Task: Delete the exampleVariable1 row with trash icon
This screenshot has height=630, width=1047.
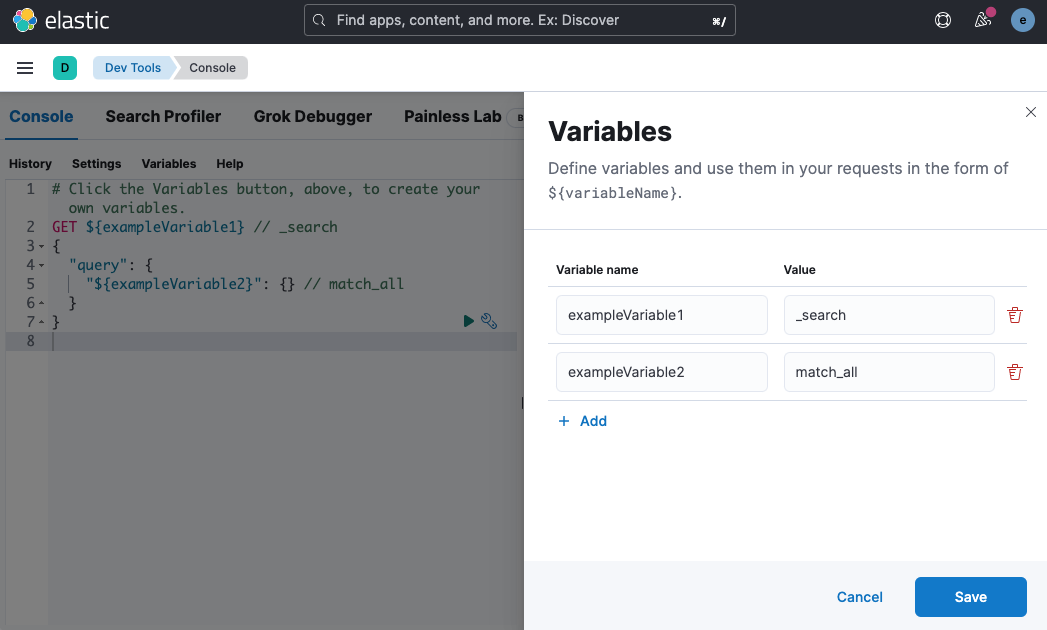Action: pos(1014,314)
